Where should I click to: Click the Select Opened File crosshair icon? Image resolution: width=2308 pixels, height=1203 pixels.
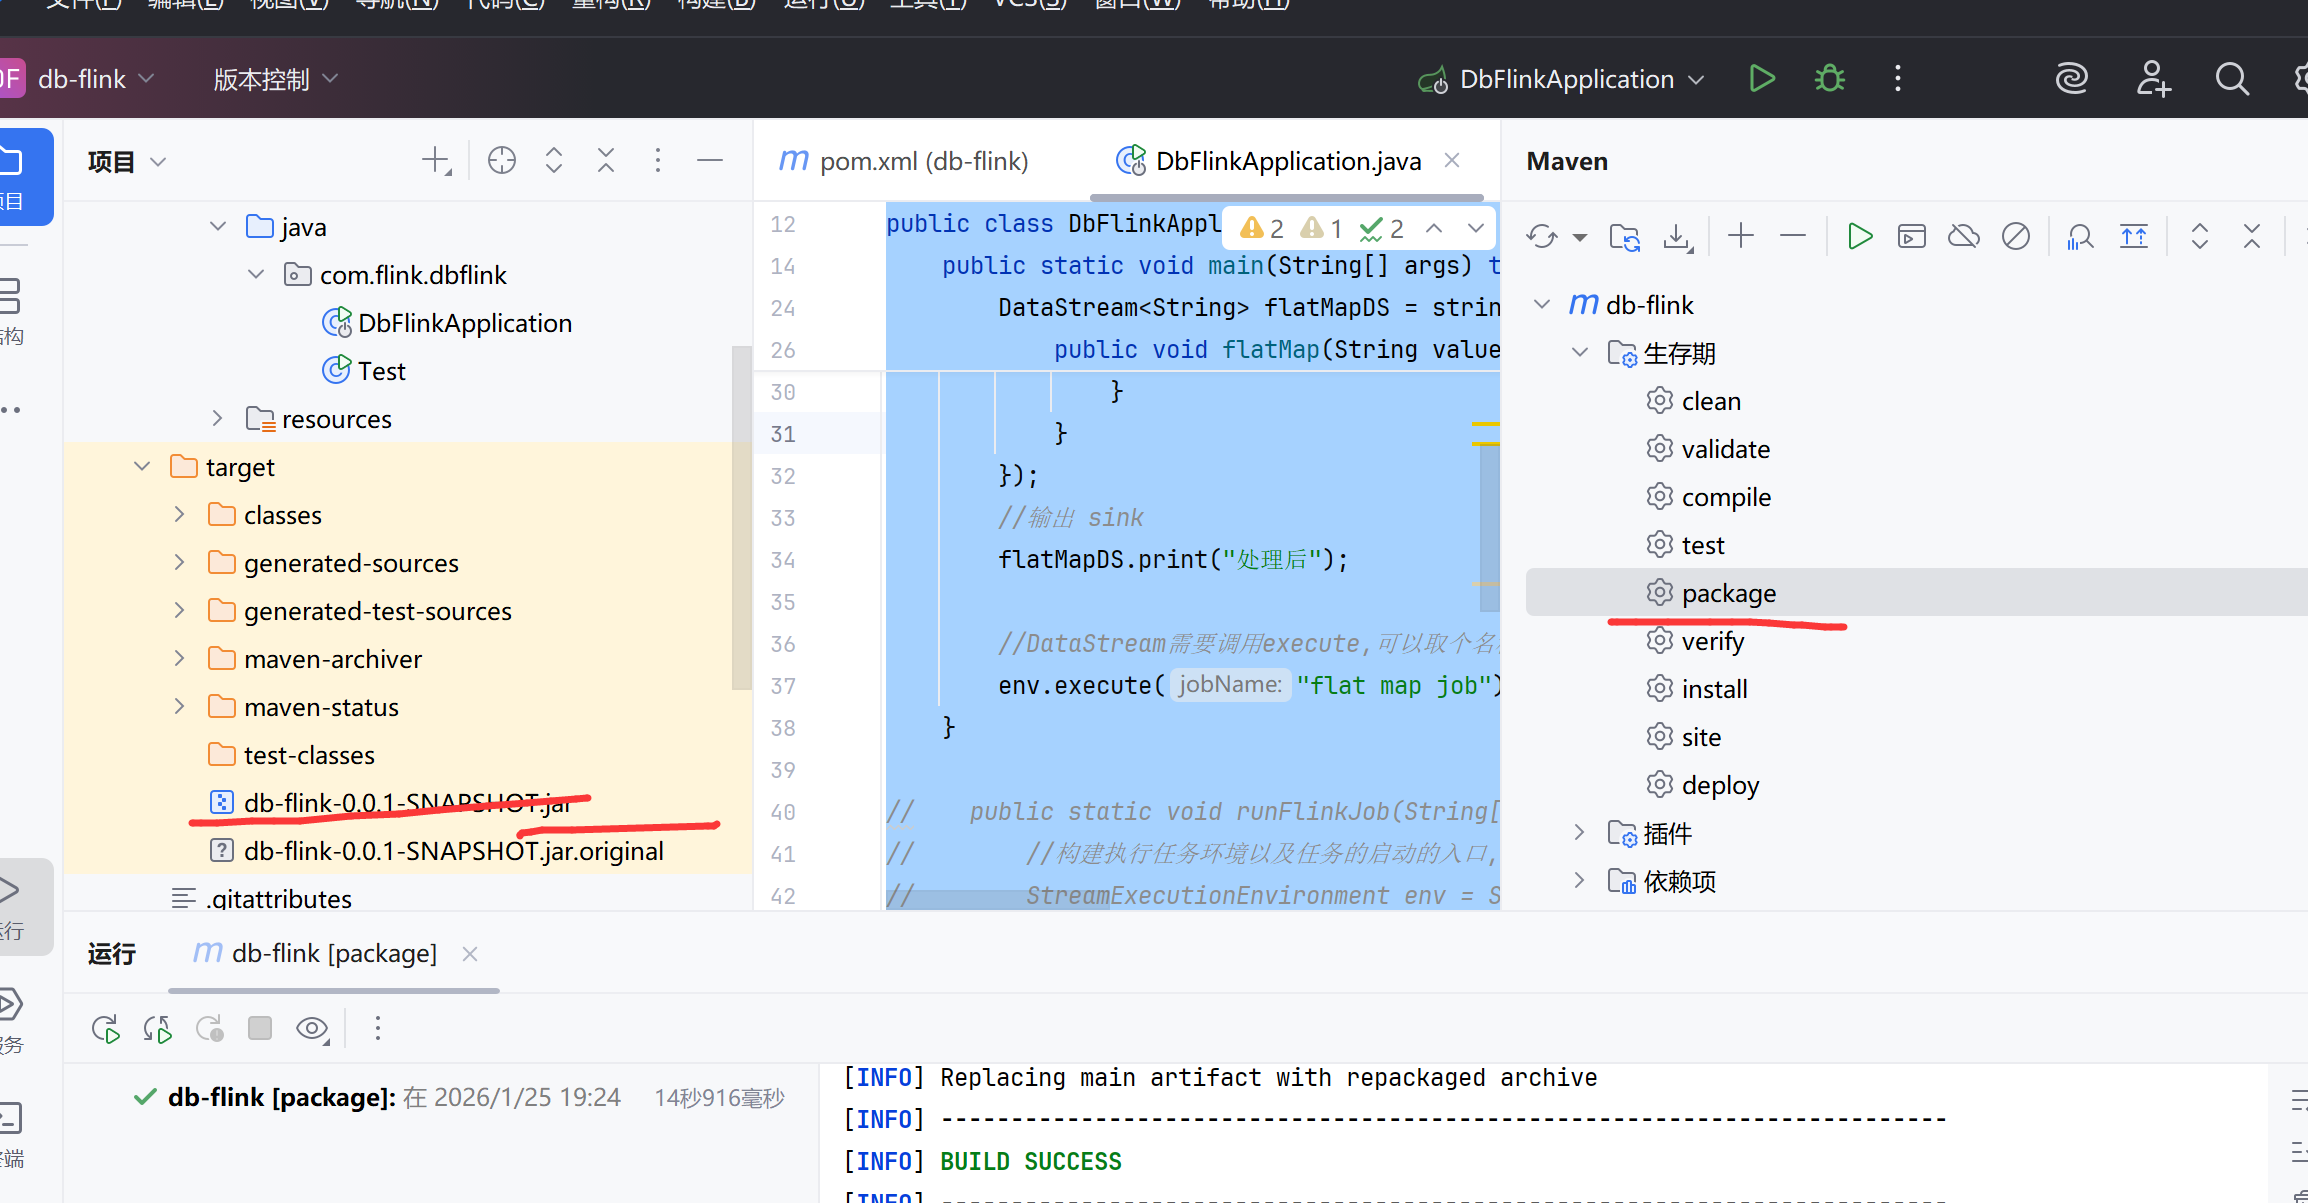point(501,161)
